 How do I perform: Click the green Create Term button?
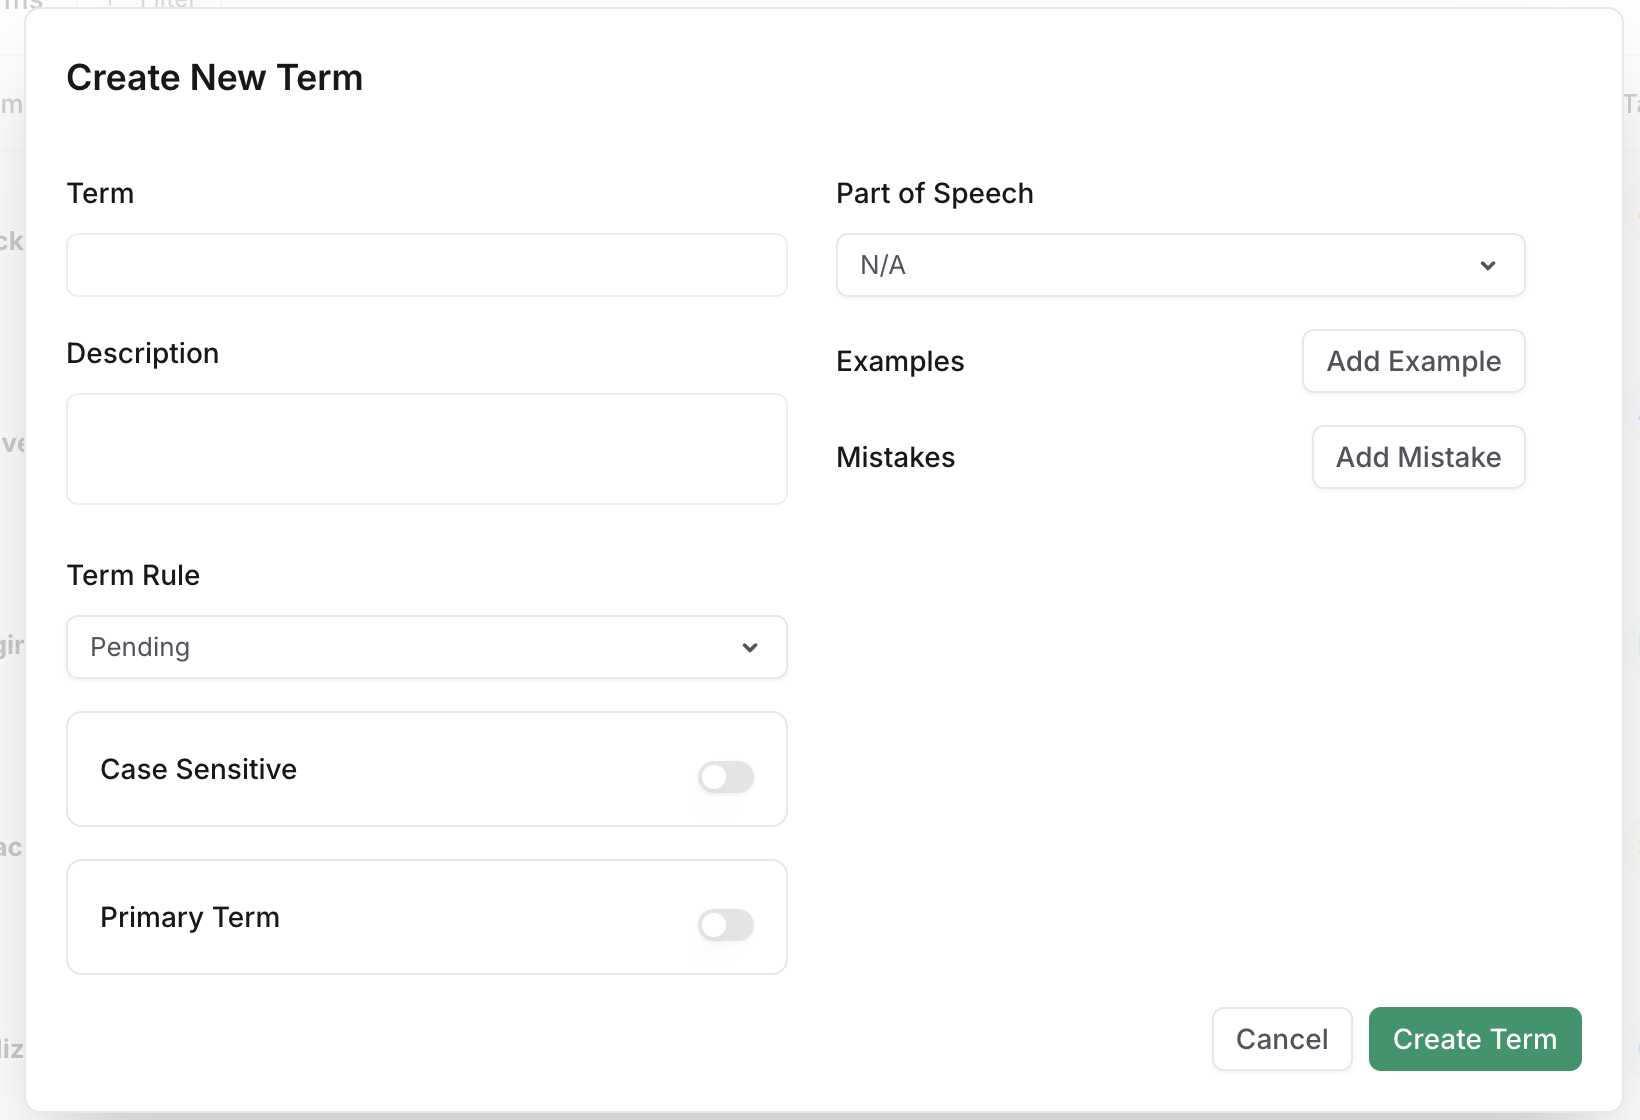coord(1474,1039)
